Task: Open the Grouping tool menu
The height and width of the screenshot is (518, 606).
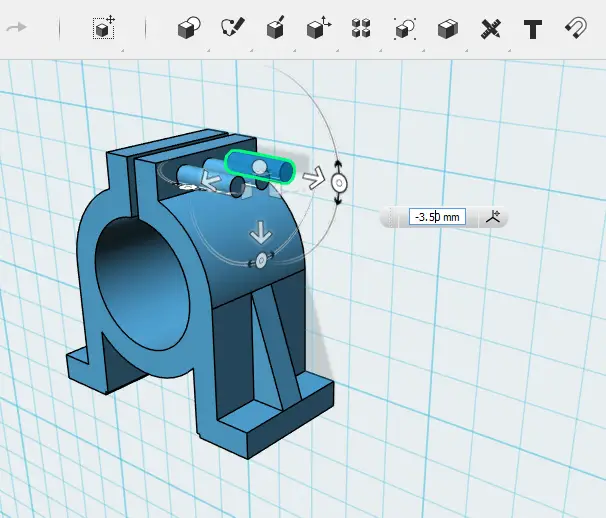Action: (405, 29)
